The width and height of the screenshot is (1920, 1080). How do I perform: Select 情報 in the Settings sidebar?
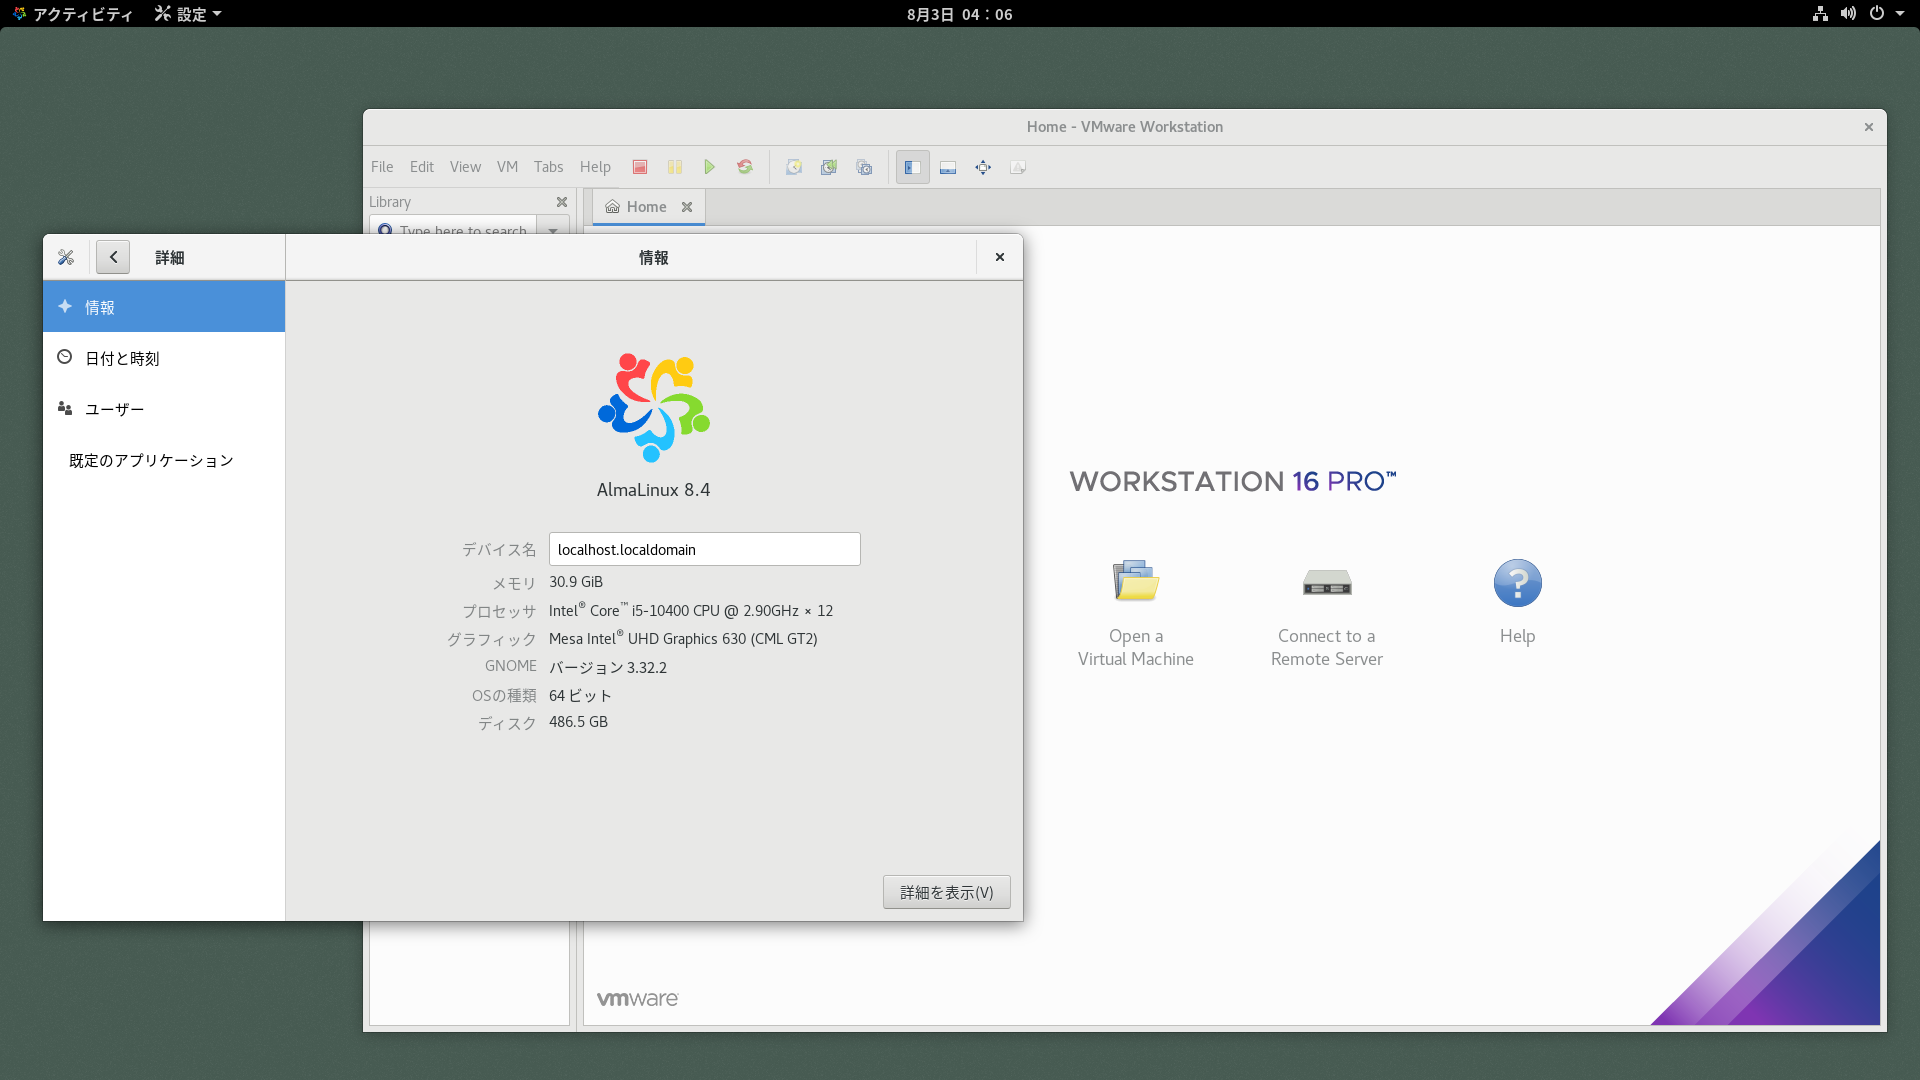164,307
